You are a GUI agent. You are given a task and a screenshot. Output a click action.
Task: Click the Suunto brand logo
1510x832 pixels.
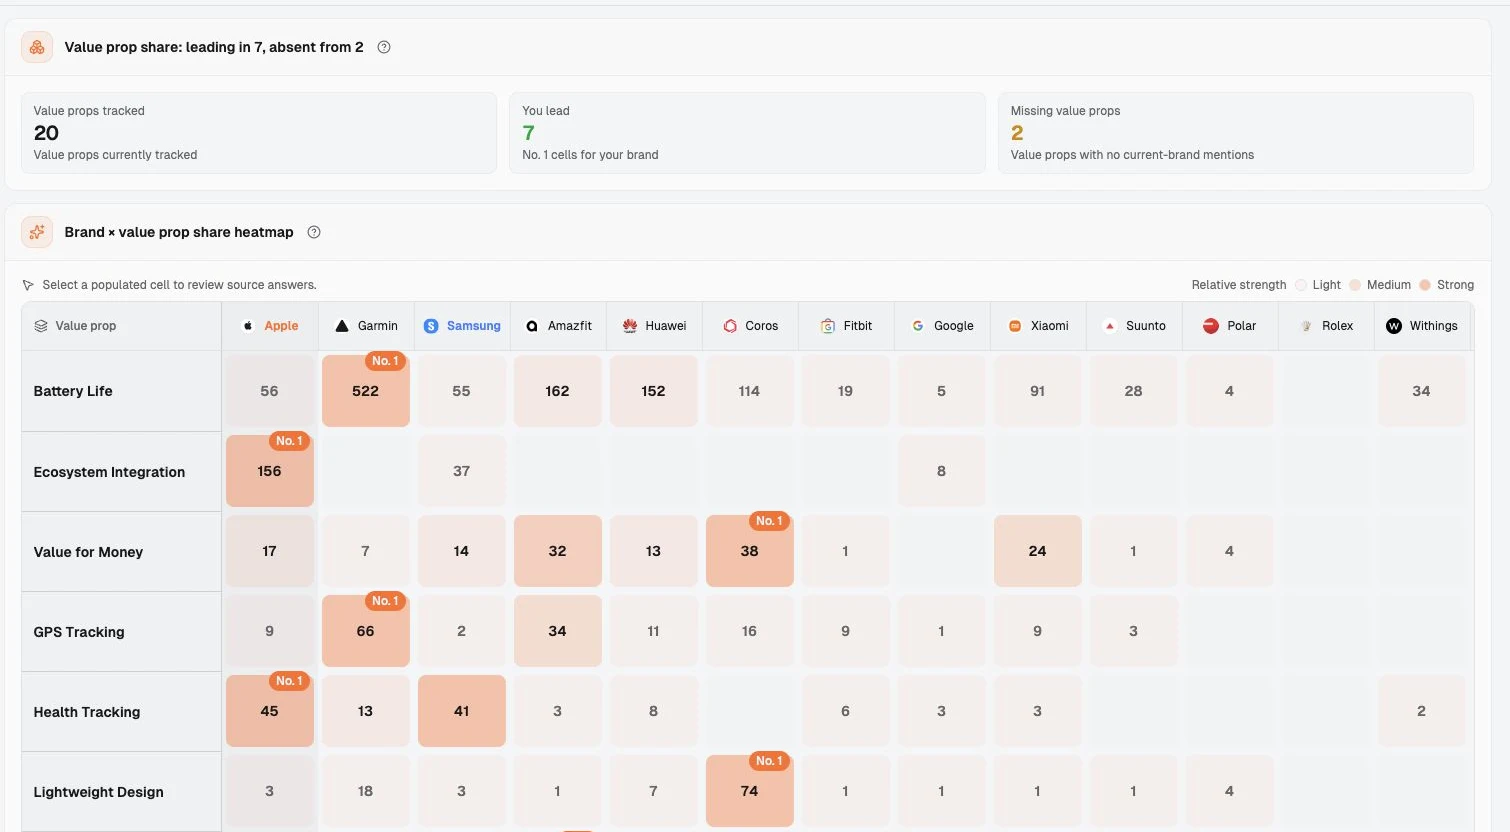point(1110,326)
